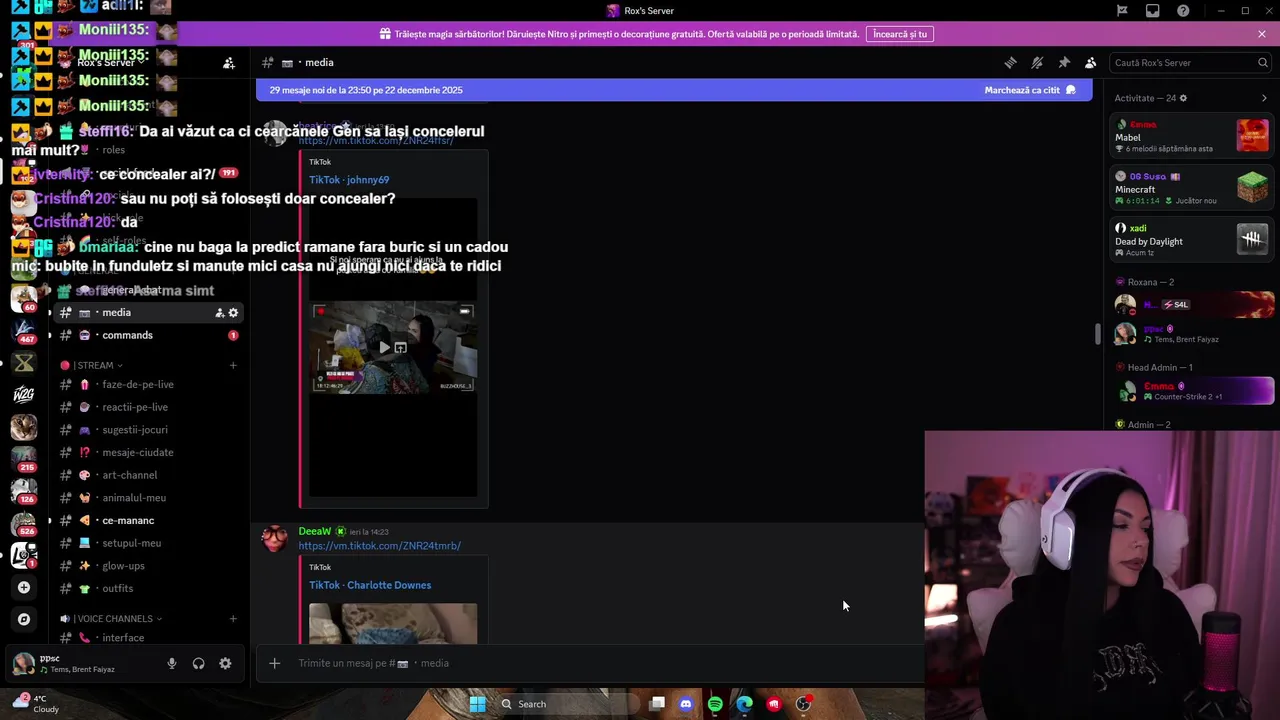This screenshot has width=1280, height=720.
Task: Open Task View on taskbar
Action: point(657,704)
